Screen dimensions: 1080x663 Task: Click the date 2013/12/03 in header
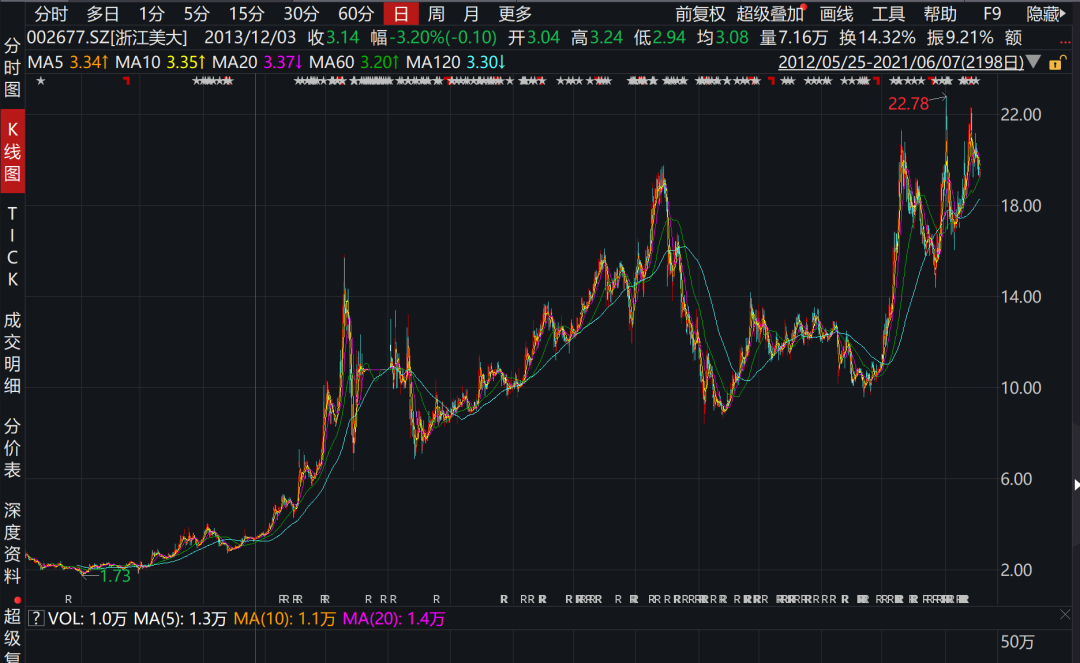(250, 38)
